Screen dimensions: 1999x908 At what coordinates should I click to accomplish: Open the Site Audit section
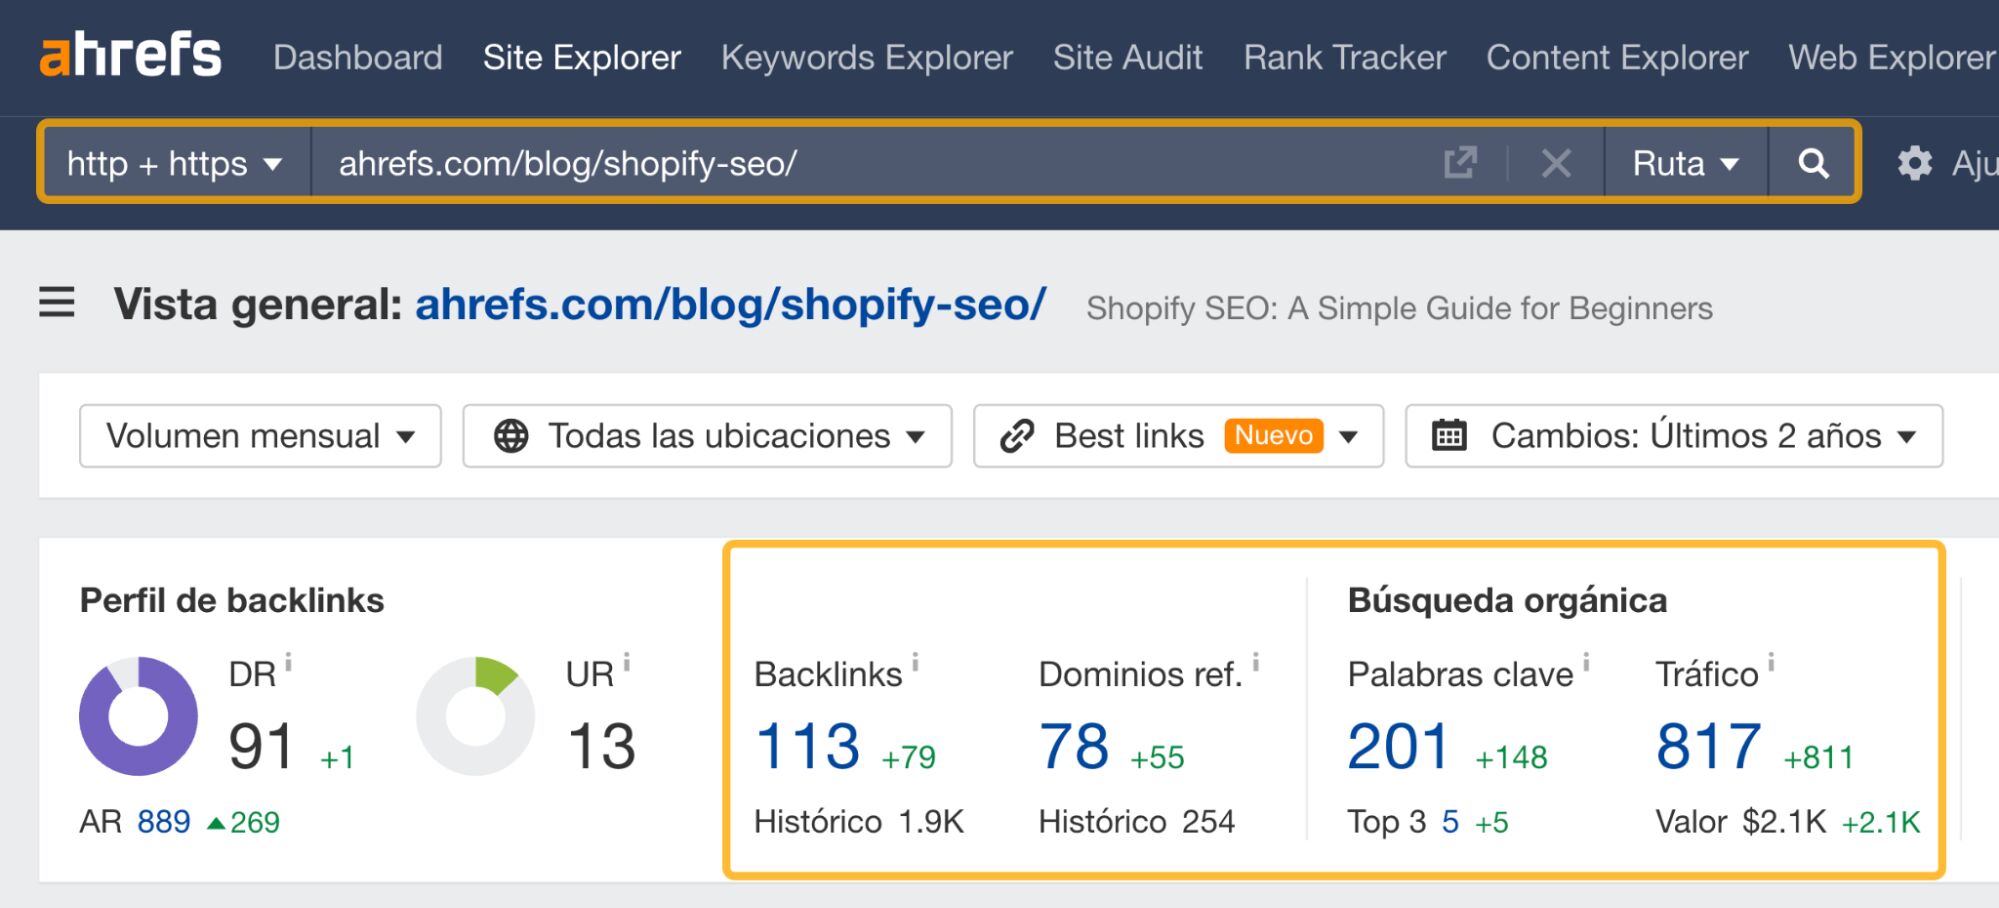coord(1127,57)
